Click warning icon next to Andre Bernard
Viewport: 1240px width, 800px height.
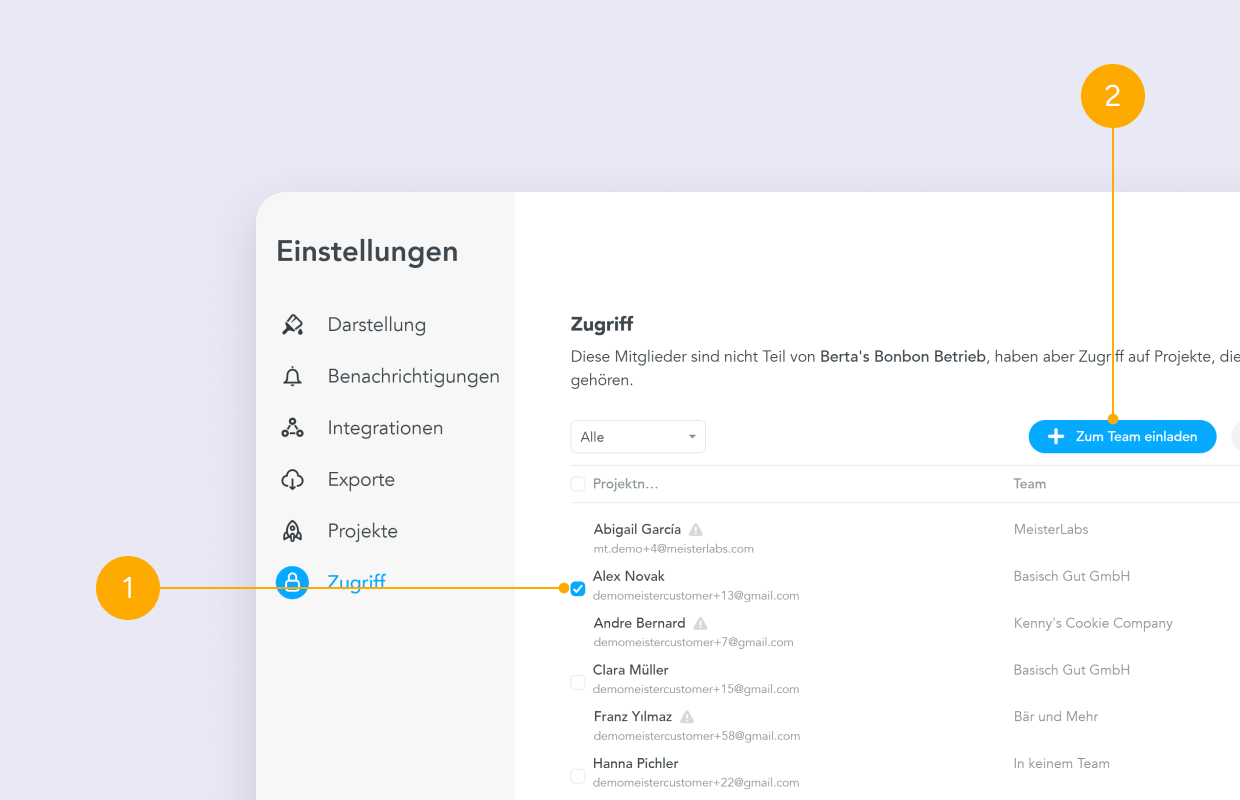[700, 623]
